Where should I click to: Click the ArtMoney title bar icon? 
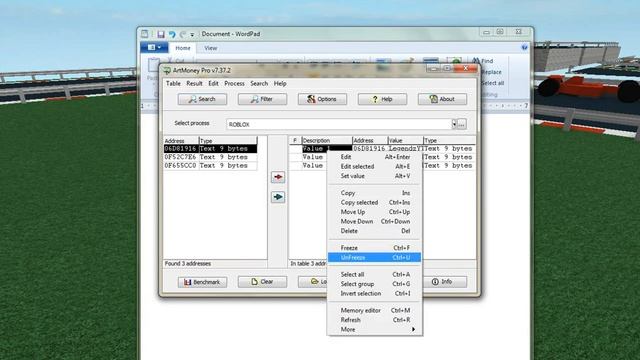(167, 71)
